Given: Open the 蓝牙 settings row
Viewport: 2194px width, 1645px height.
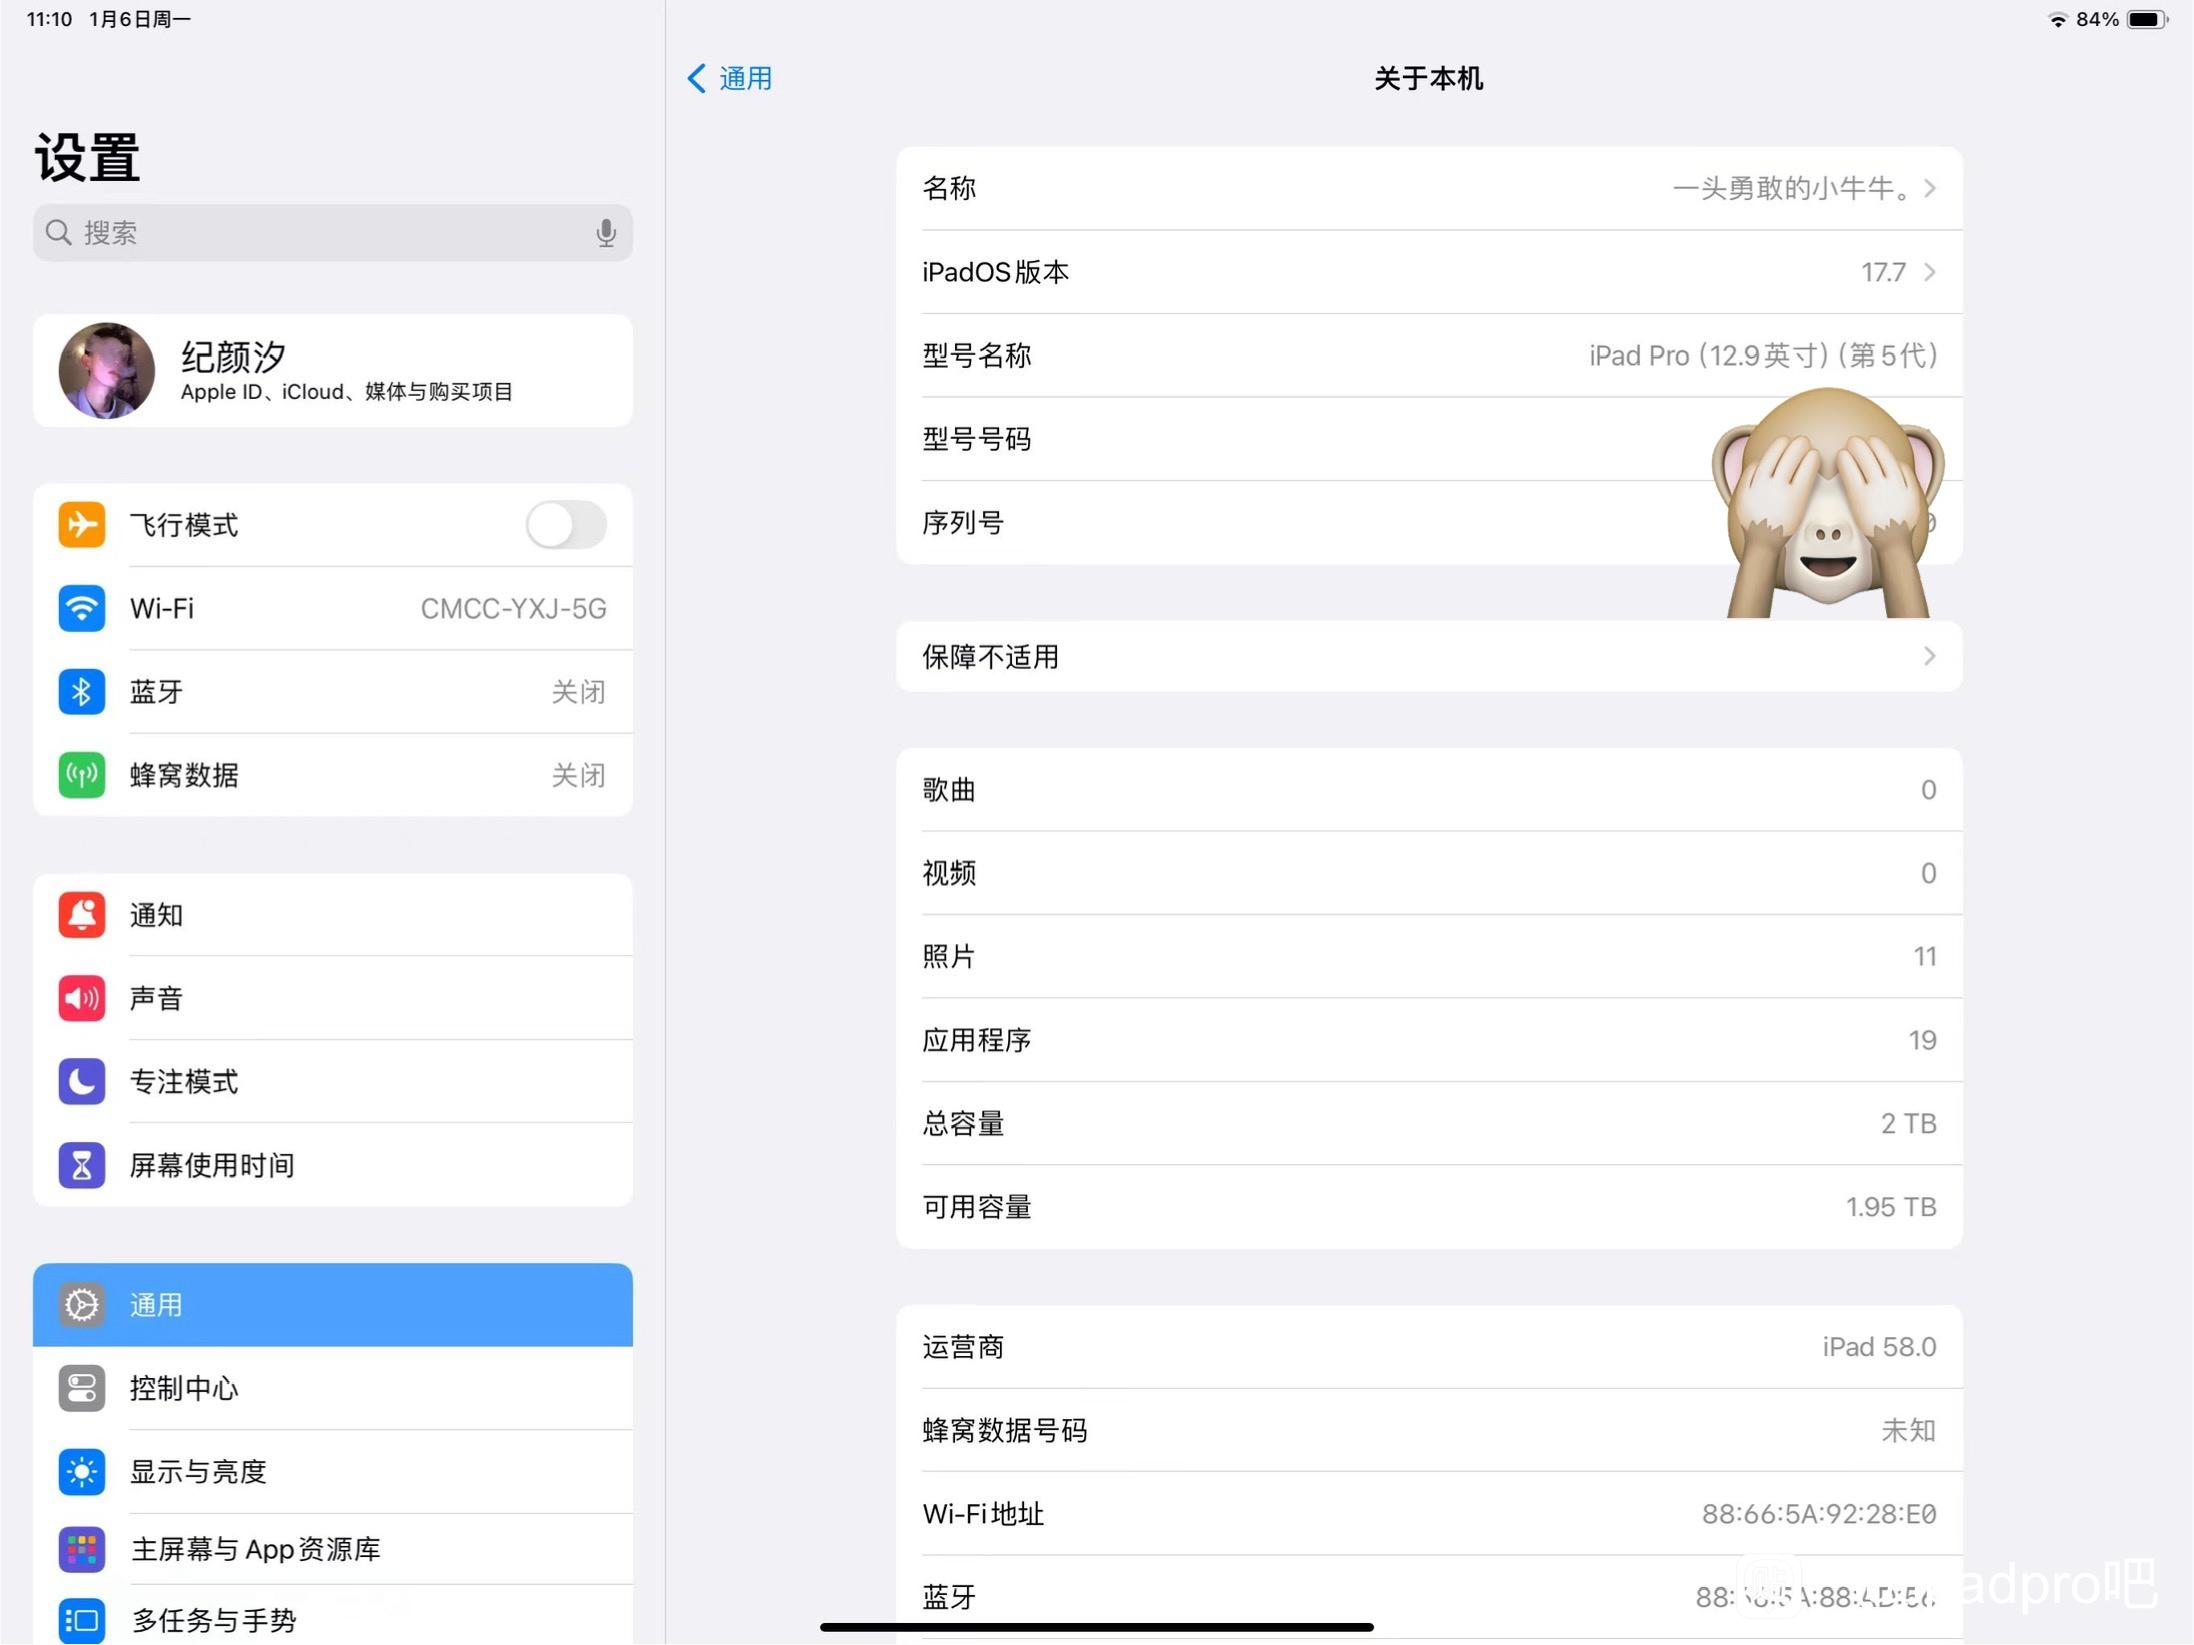Looking at the screenshot, I should (333, 692).
